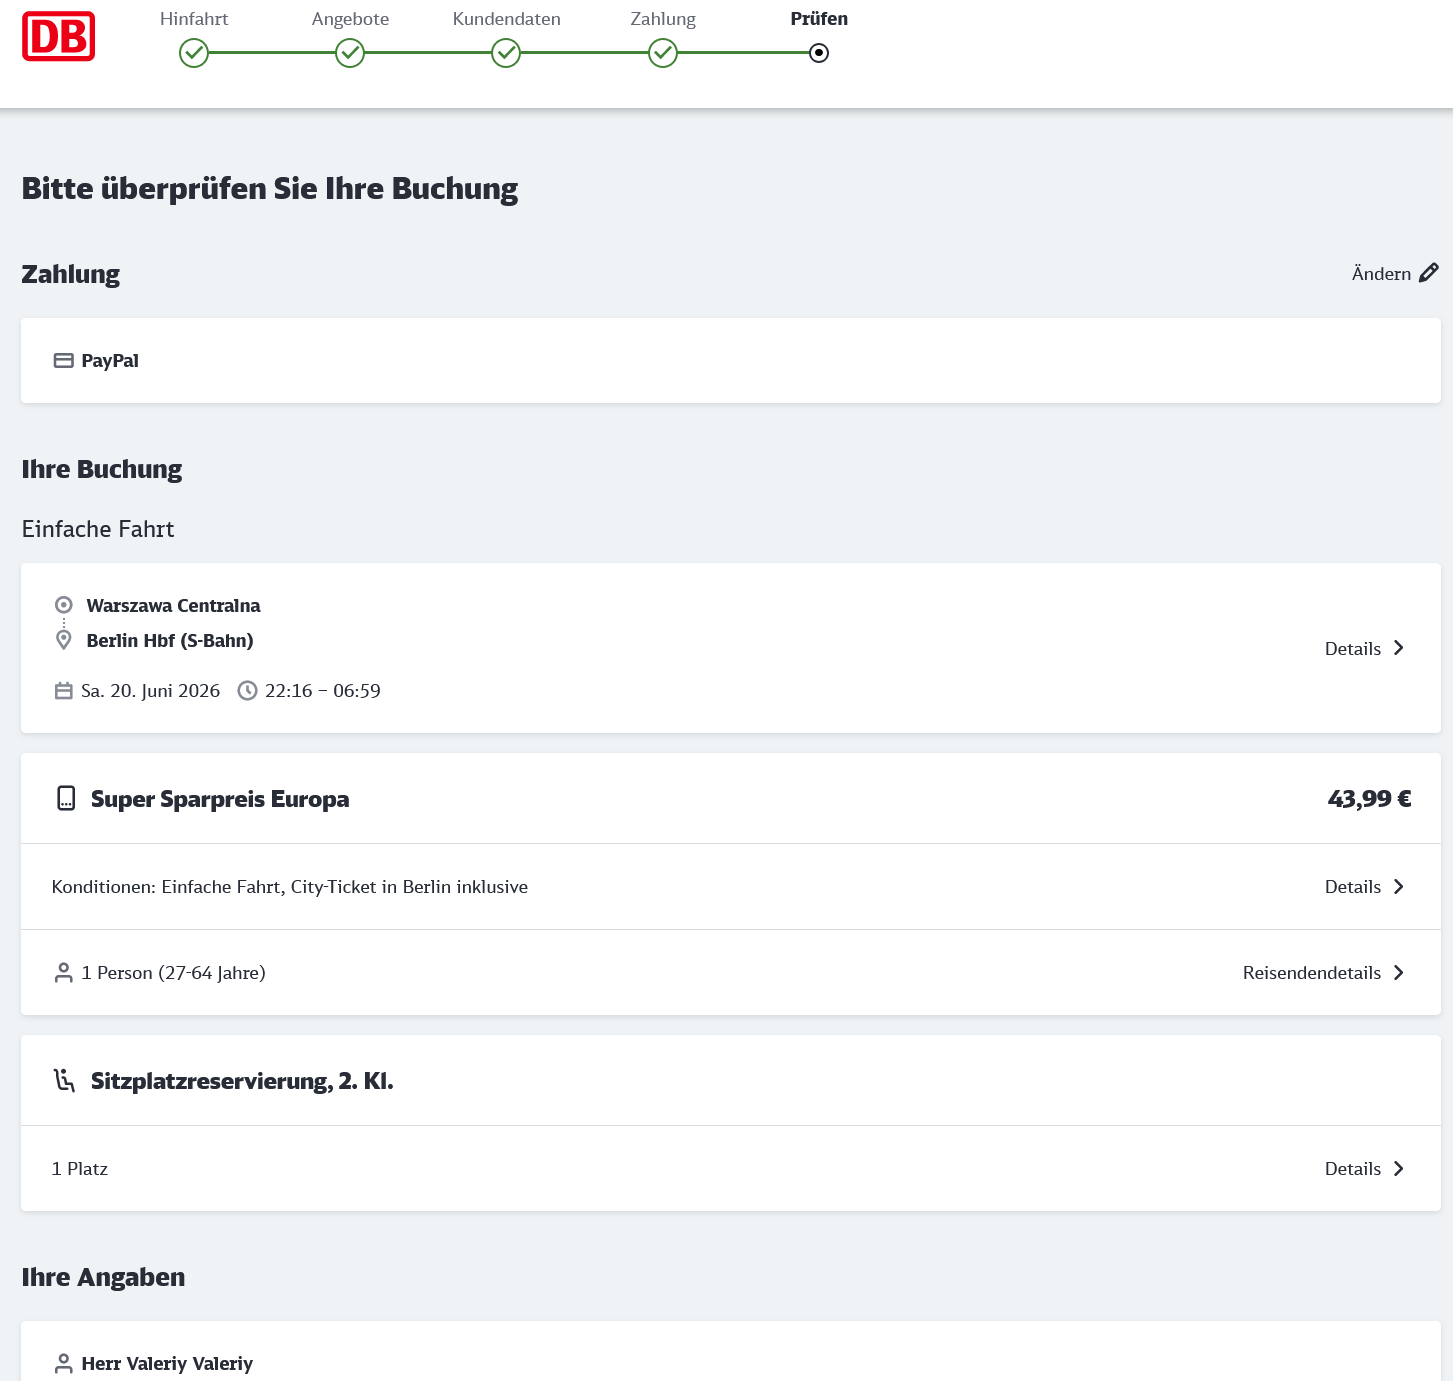This screenshot has width=1453, height=1381.
Task: Click the person icon next to 1 Person
Action: (63, 972)
